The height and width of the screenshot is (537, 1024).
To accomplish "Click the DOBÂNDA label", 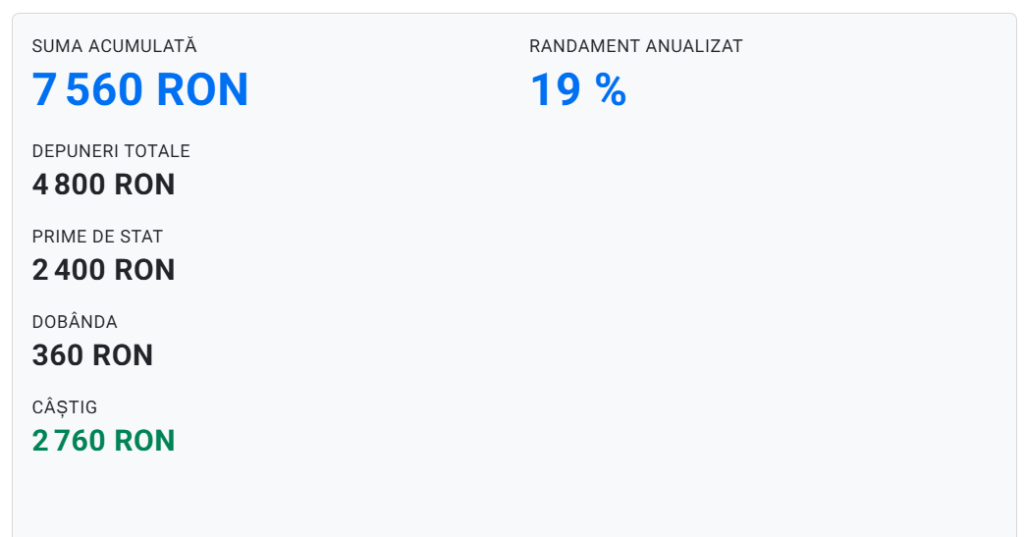I will click(75, 322).
